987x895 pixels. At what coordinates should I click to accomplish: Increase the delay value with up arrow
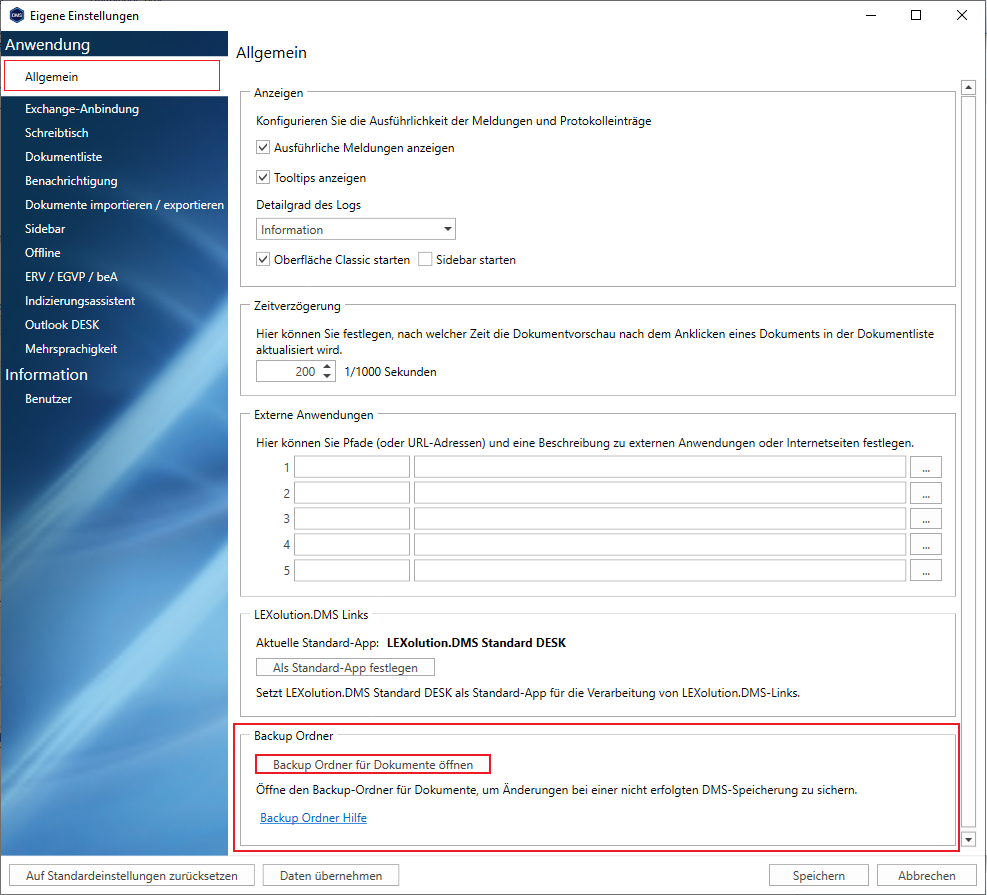pyautogui.click(x=327, y=366)
